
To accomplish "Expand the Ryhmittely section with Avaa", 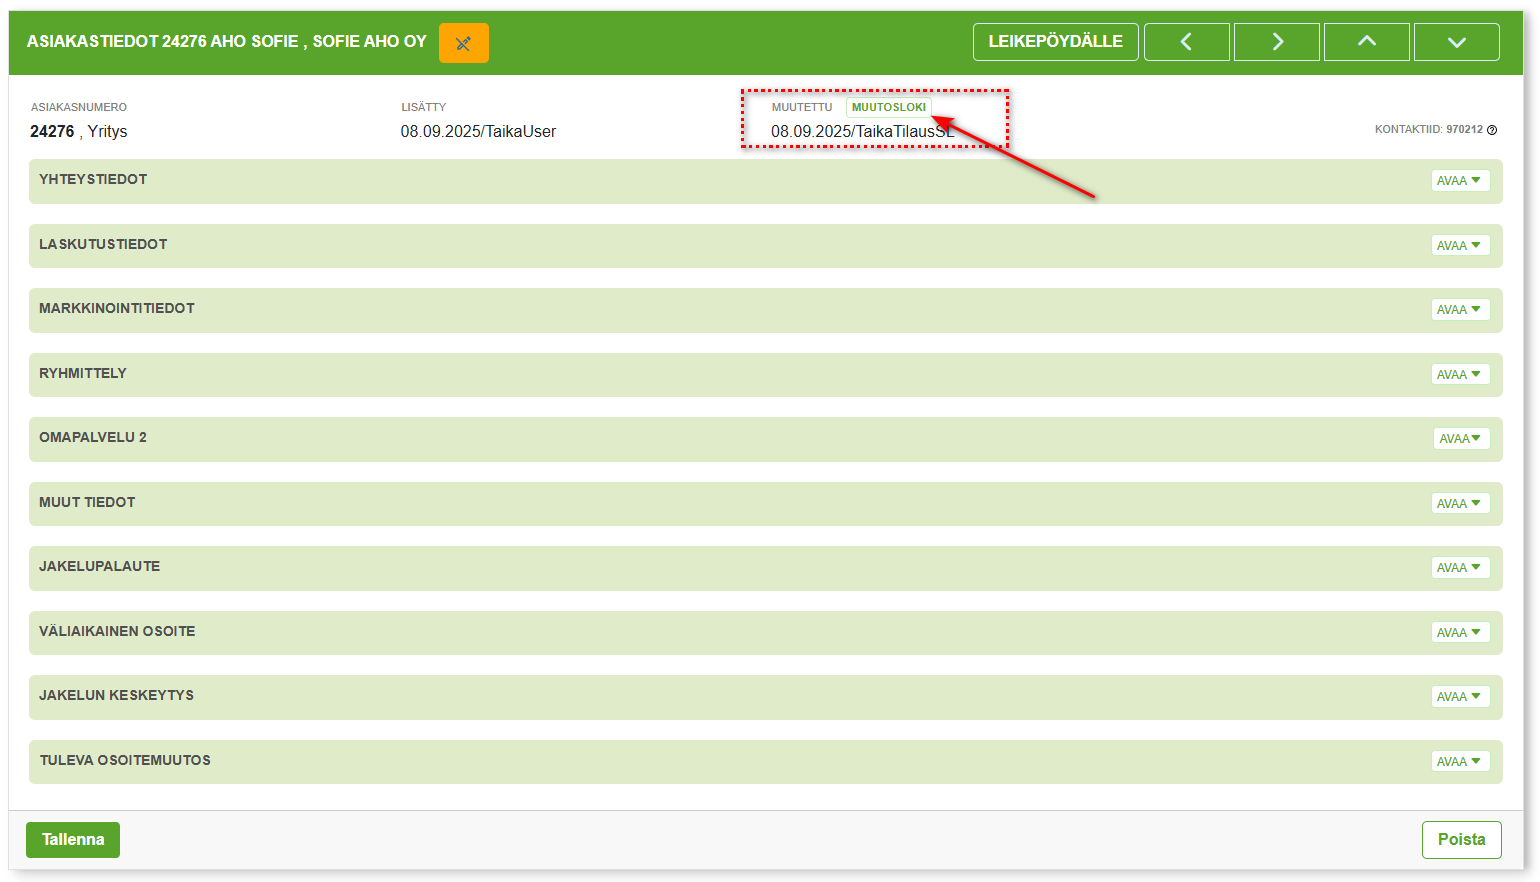I will [x=1459, y=375].
